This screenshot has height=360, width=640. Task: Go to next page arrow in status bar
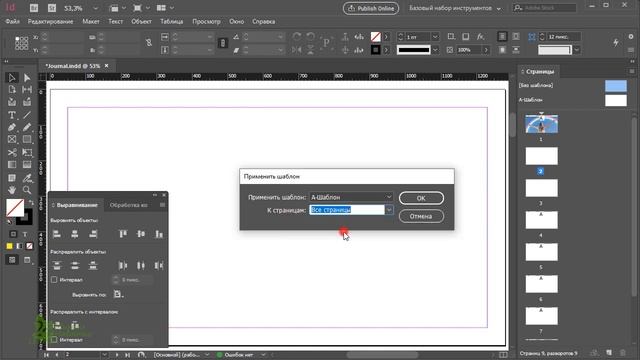117,355
